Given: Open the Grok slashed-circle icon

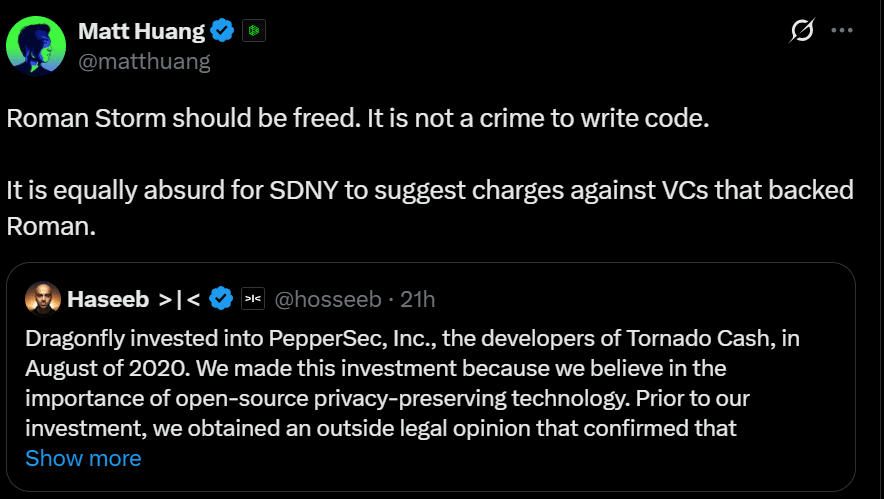Looking at the screenshot, I should click(x=801, y=31).
